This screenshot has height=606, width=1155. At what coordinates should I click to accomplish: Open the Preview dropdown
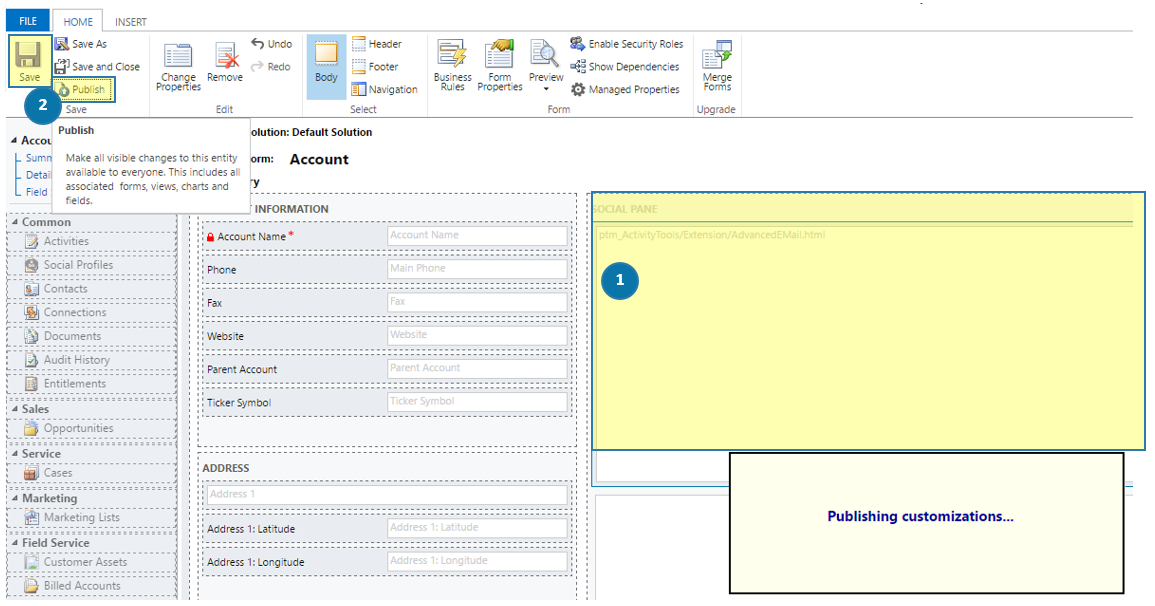pyautogui.click(x=546, y=88)
